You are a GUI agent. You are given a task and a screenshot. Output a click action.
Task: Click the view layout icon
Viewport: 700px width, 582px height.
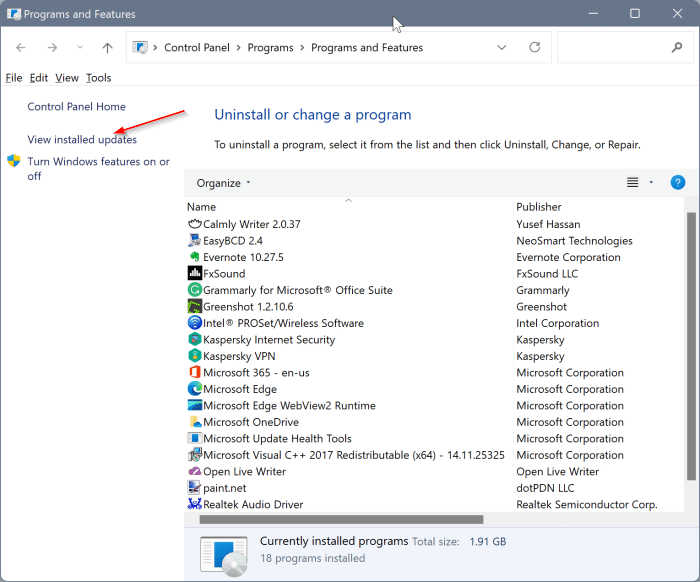click(633, 183)
